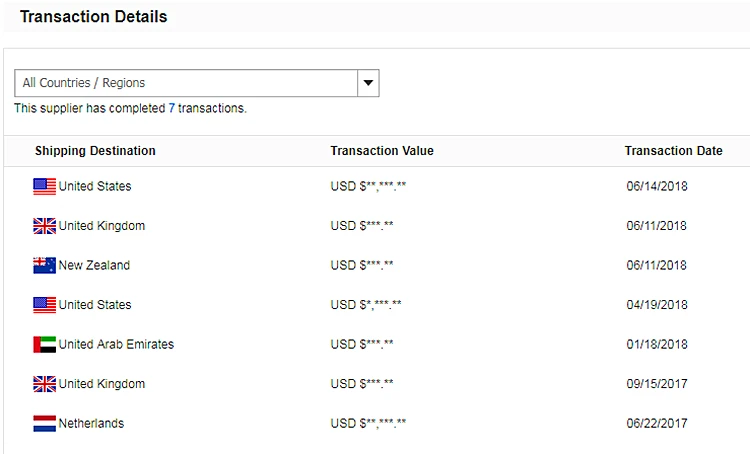
Task: Click the 7 transactions count link
Action: point(171,108)
